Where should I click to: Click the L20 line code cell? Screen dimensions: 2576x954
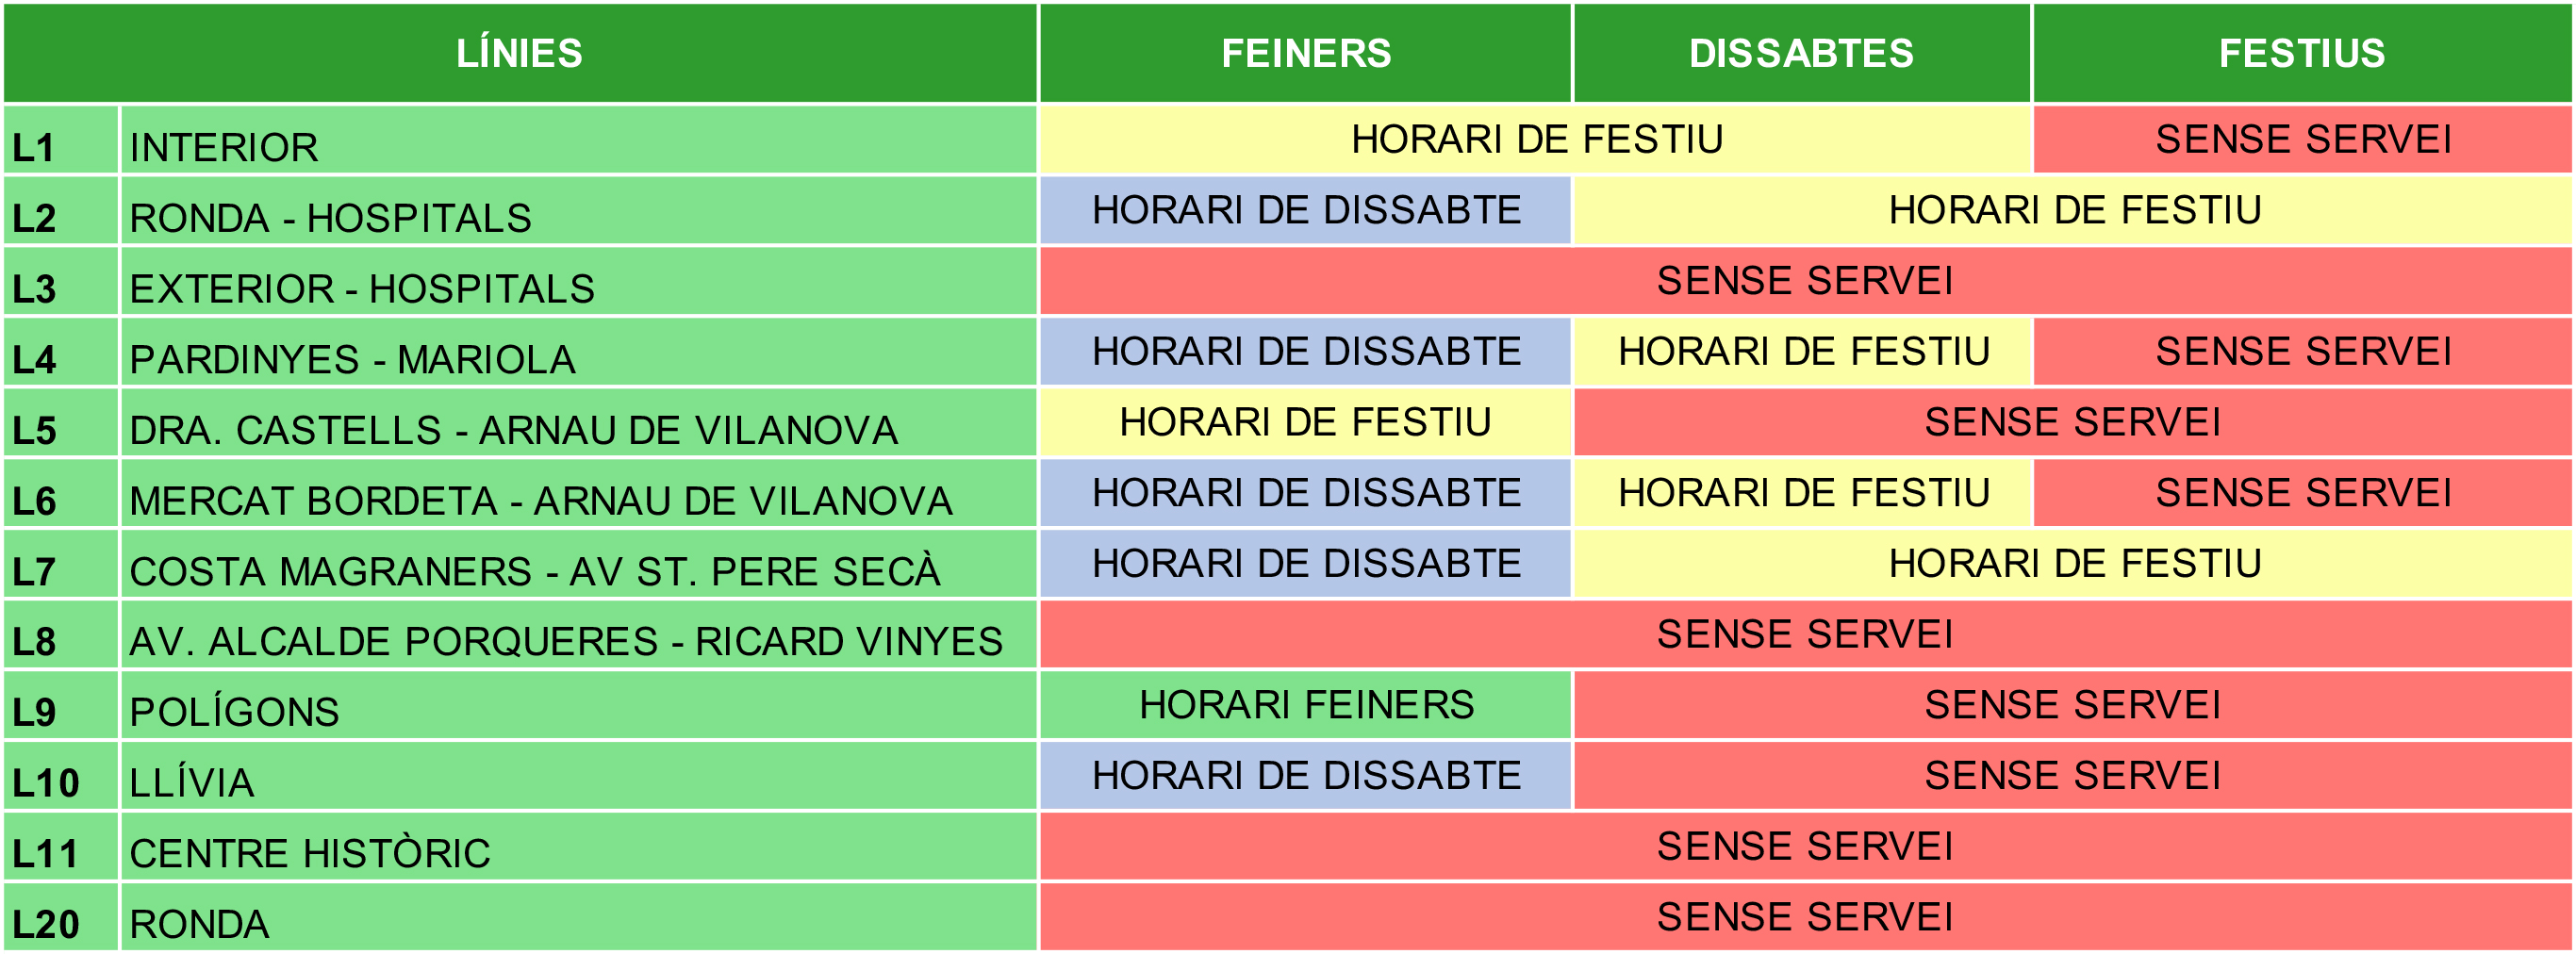point(60,918)
